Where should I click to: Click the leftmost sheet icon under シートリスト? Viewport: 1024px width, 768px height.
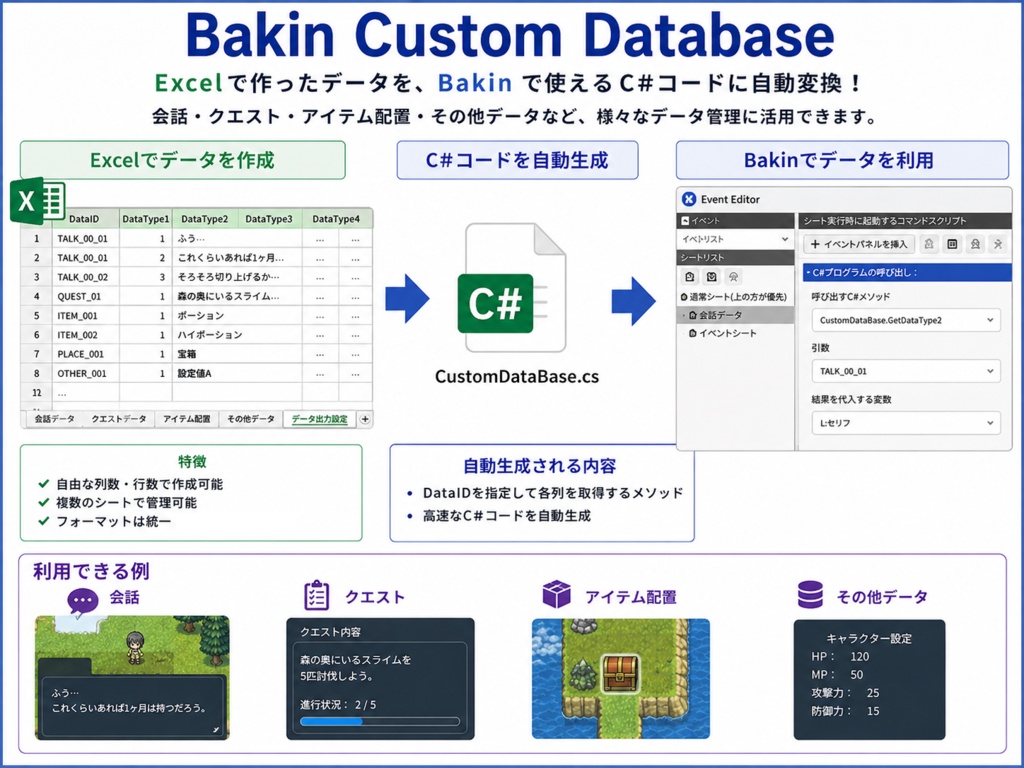(690, 277)
